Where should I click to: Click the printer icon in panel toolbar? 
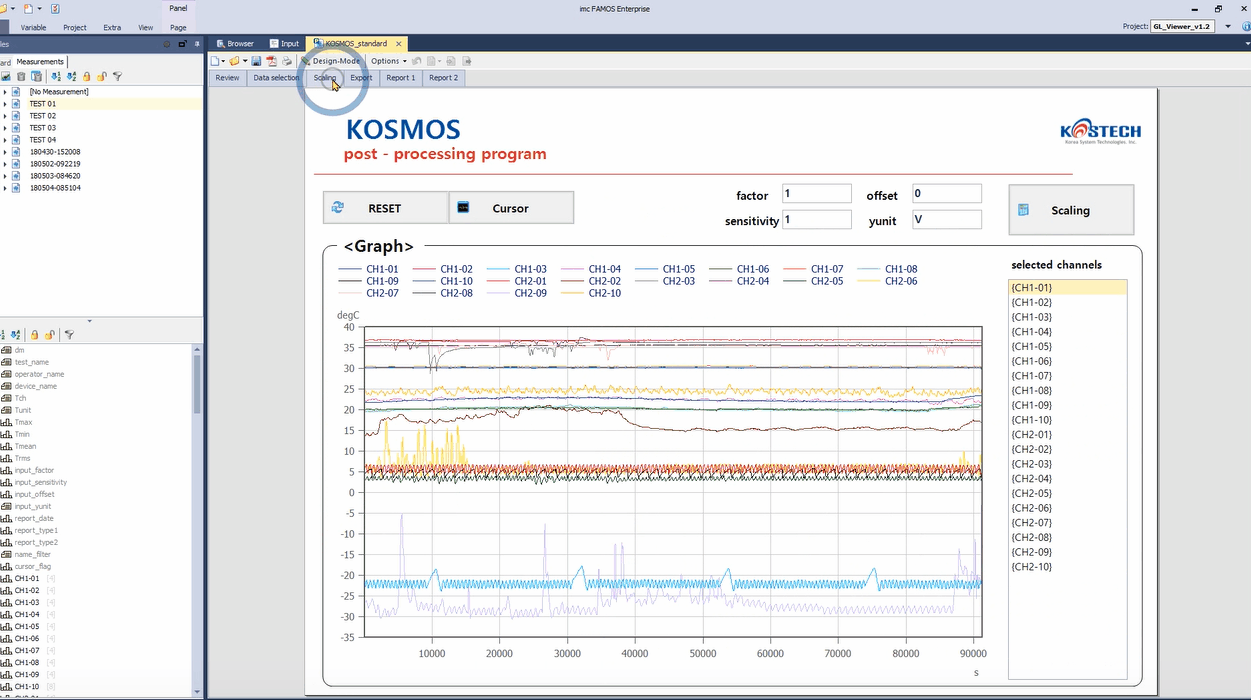coord(286,61)
